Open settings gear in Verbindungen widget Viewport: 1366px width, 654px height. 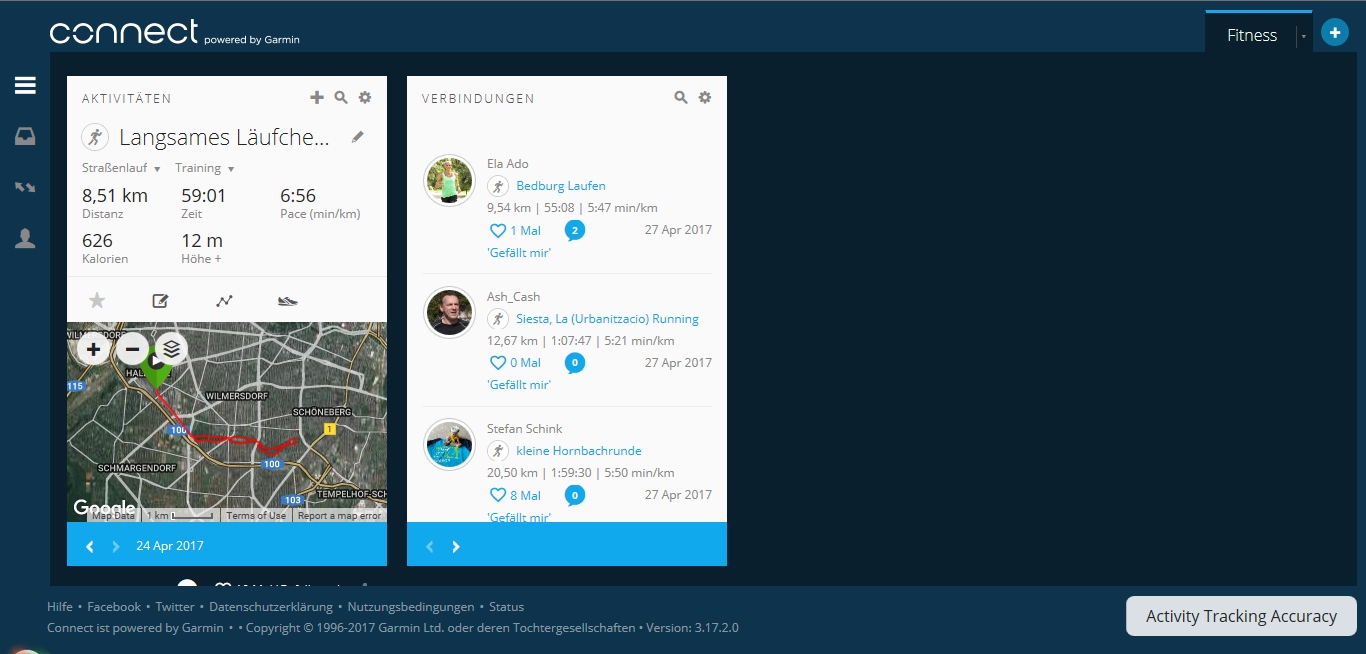coord(705,98)
